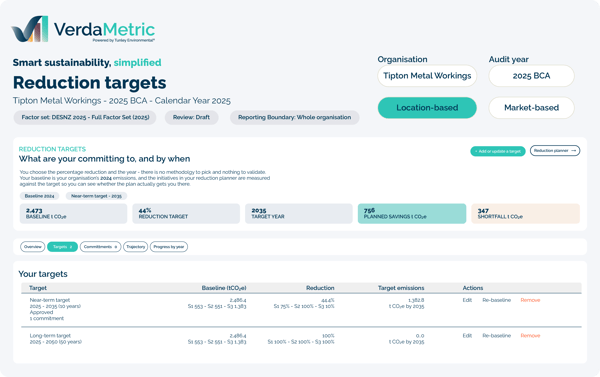This screenshot has height=377, width=600.
Task: Select the 756 Planned Savings card
Action: coord(412,214)
